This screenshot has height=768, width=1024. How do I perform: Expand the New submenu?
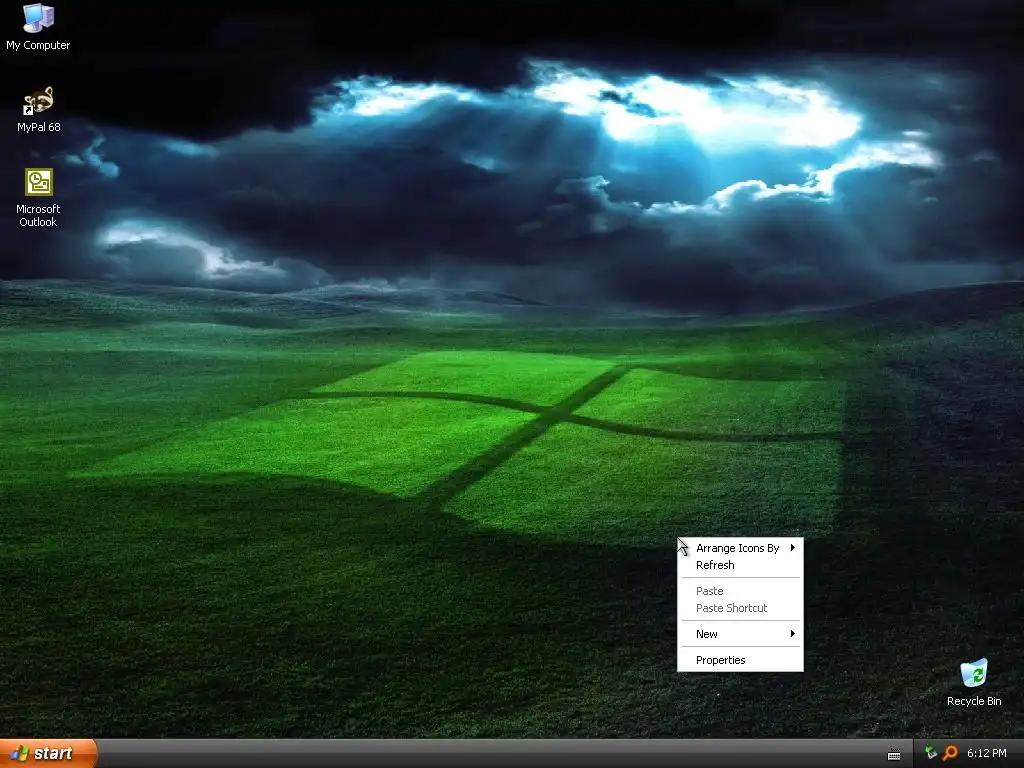click(x=741, y=634)
